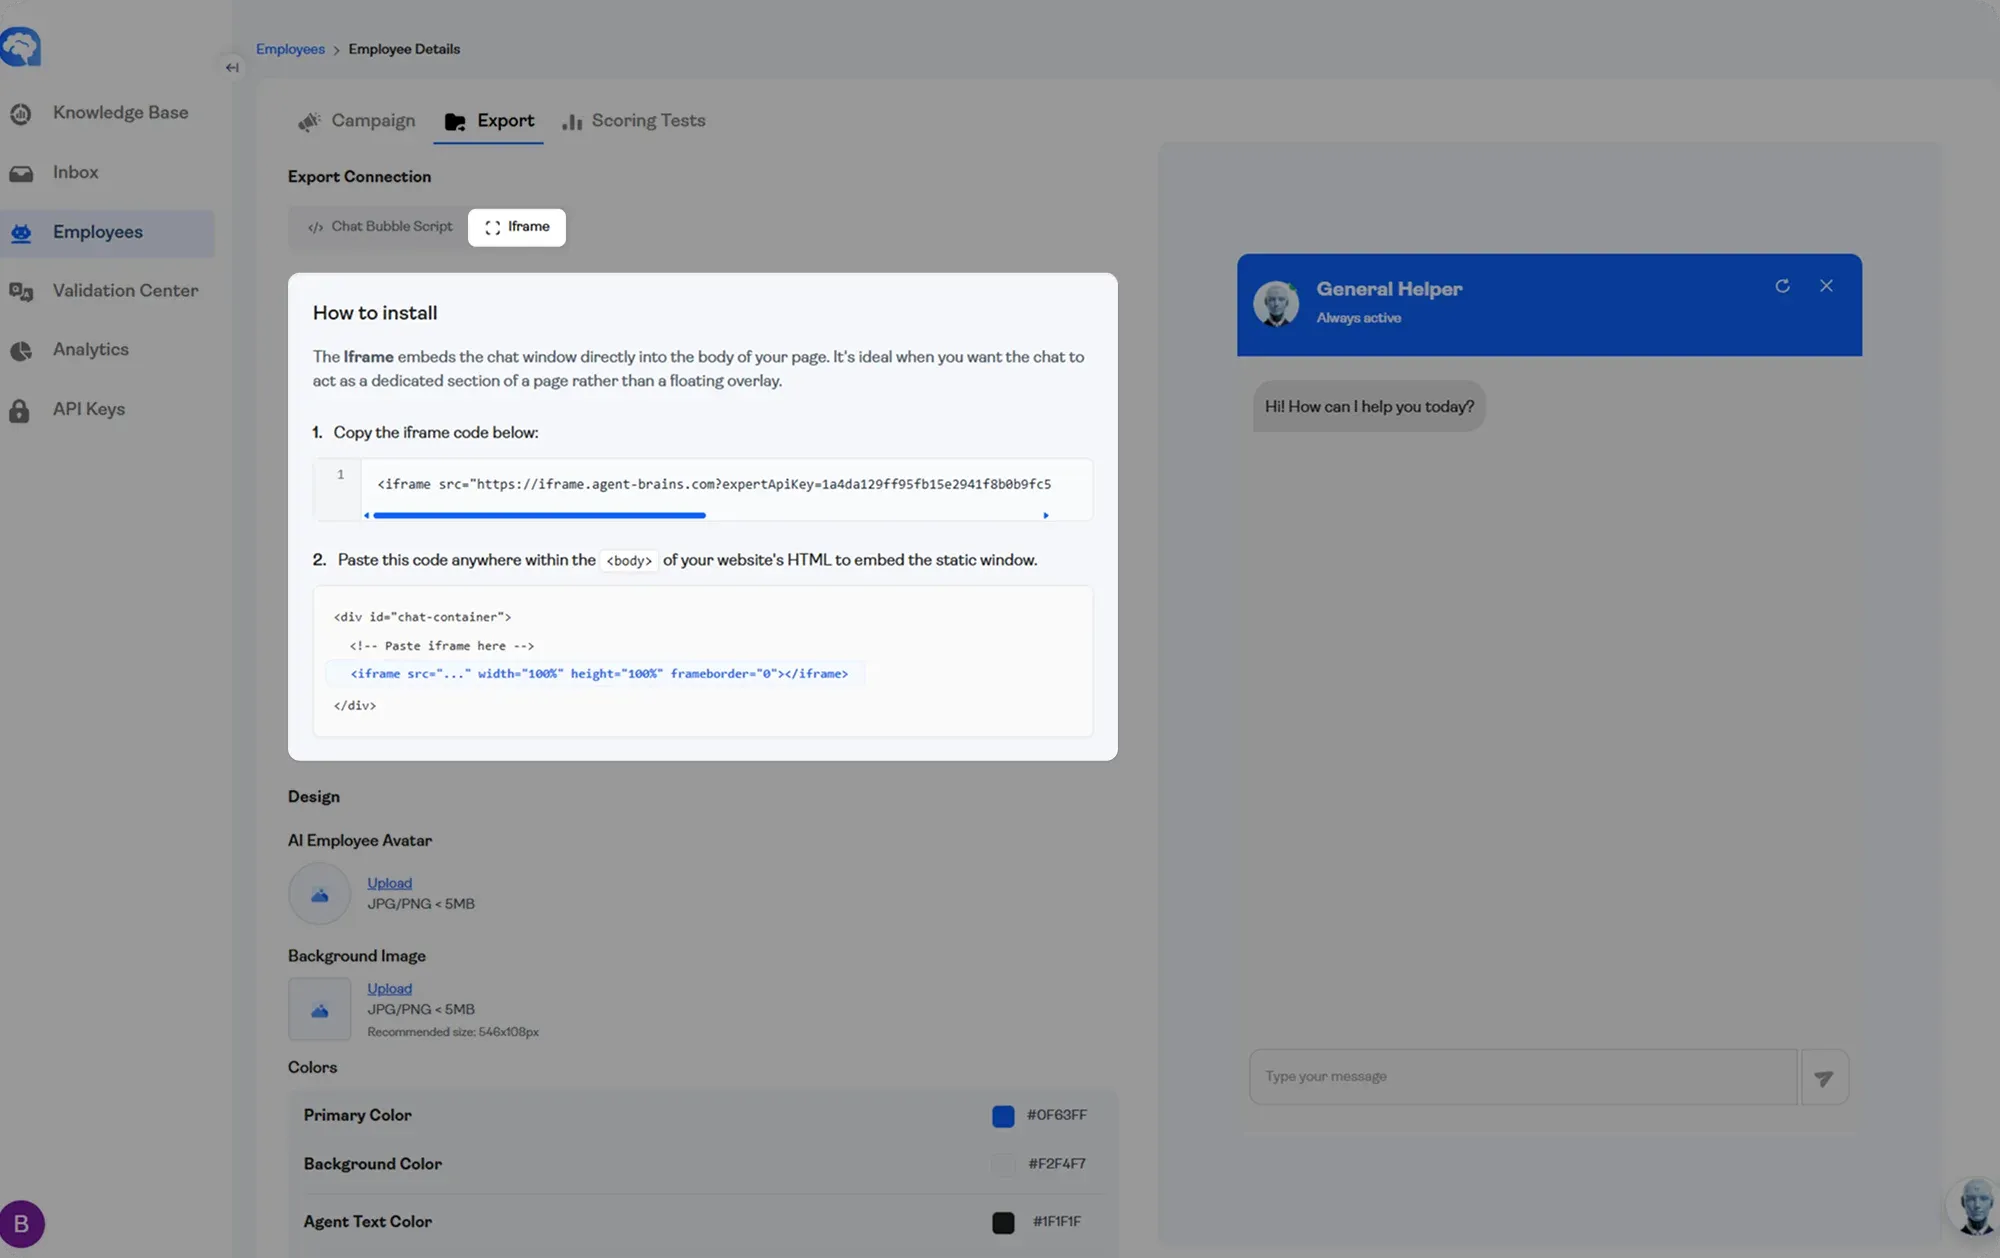Click the Employees breadcrumb link
The height and width of the screenshot is (1258, 2000).
[x=290, y=49]
